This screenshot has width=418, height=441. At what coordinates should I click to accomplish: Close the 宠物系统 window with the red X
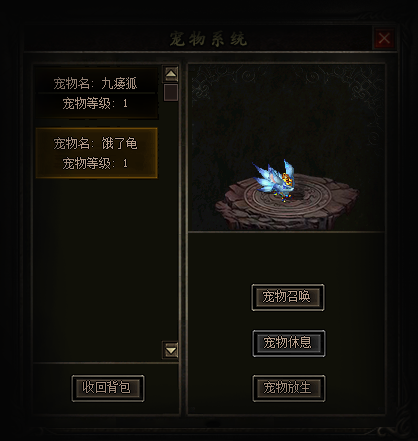click(384, 38)
